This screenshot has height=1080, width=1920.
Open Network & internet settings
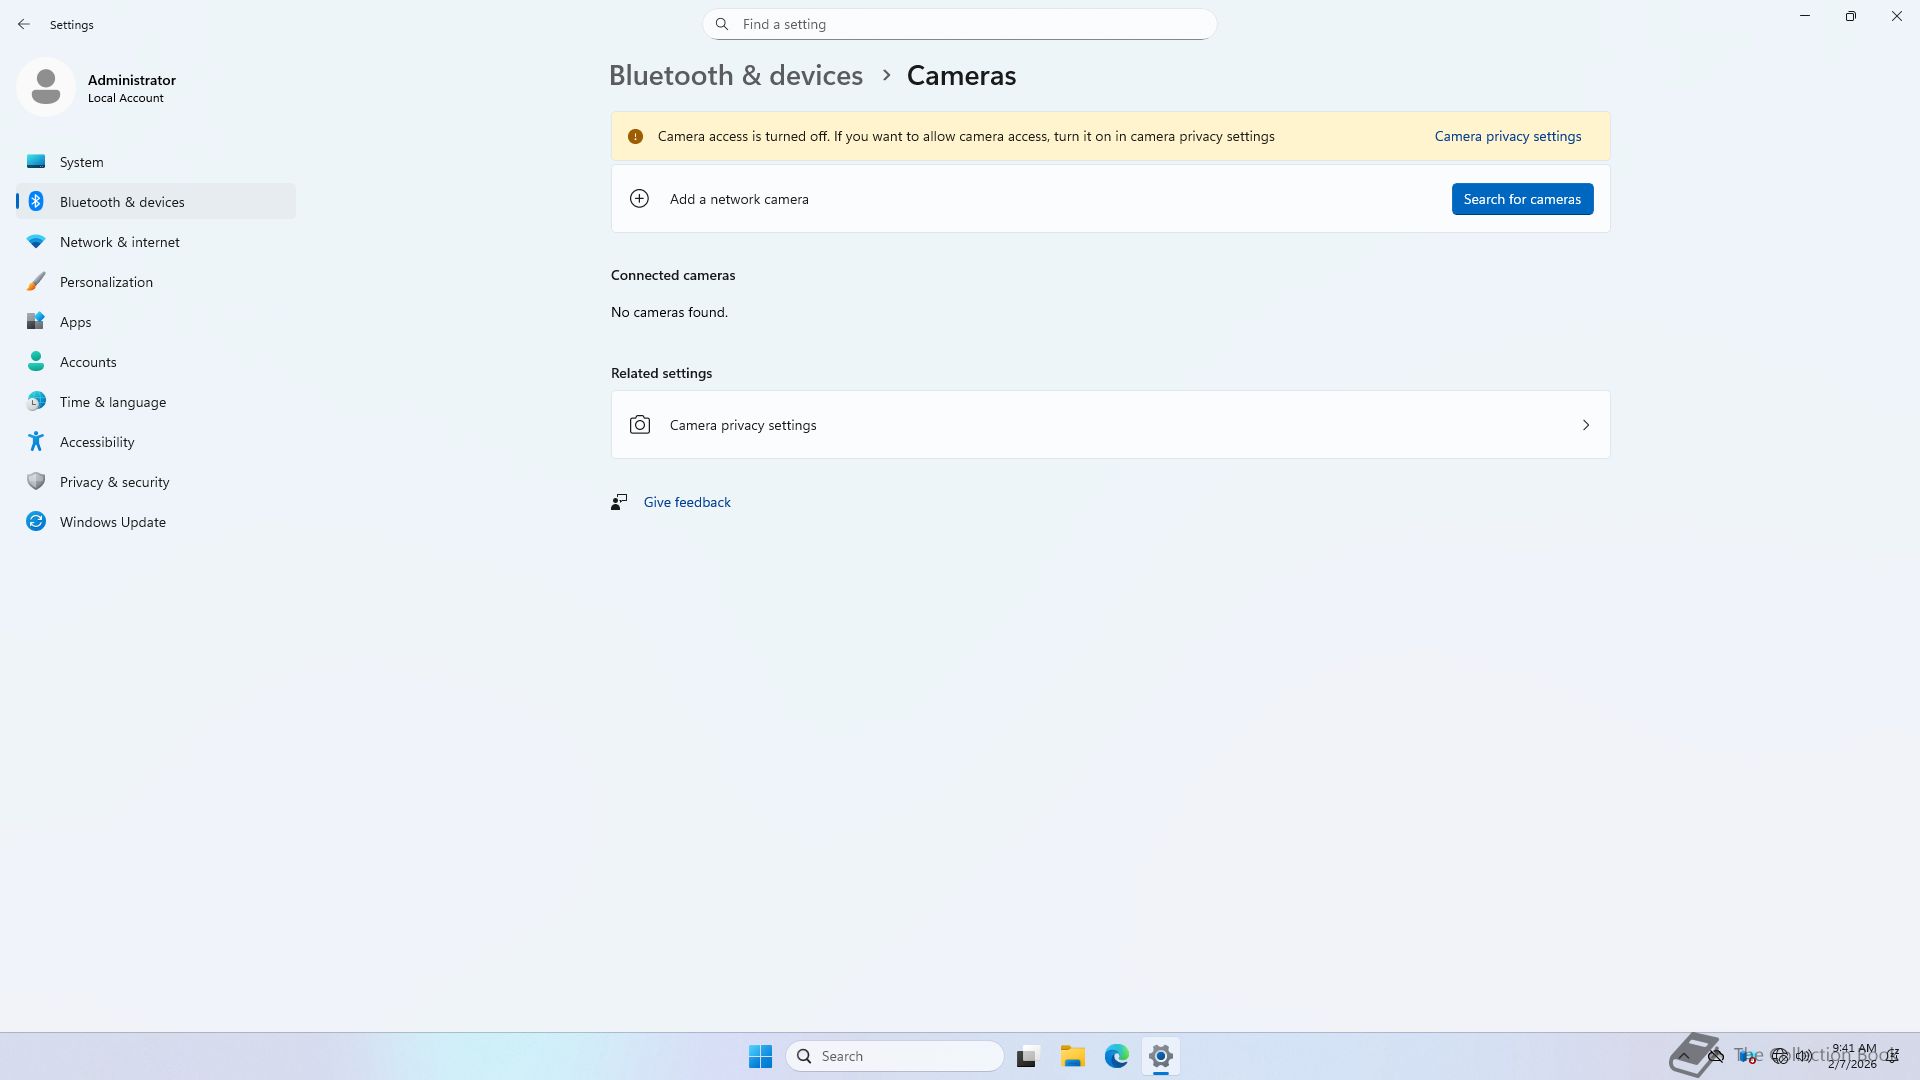point(119,242)
